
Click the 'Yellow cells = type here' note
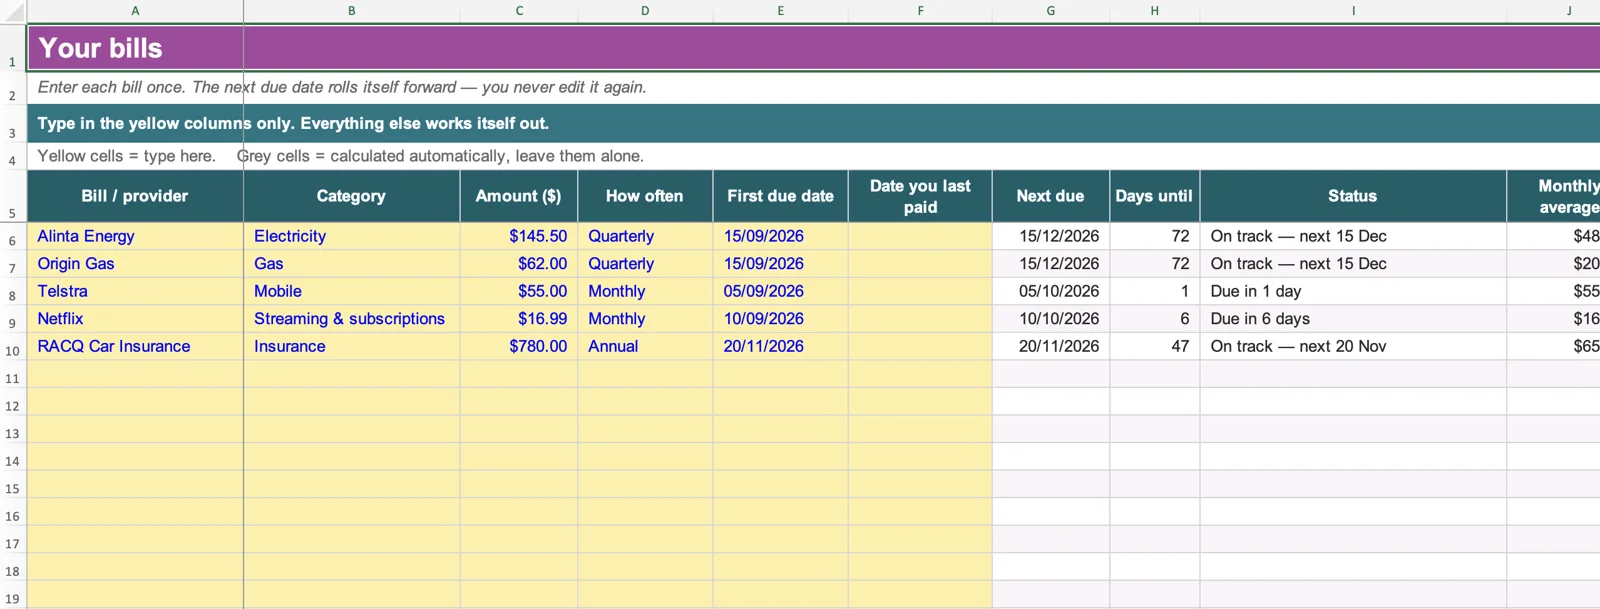point(127,156)
